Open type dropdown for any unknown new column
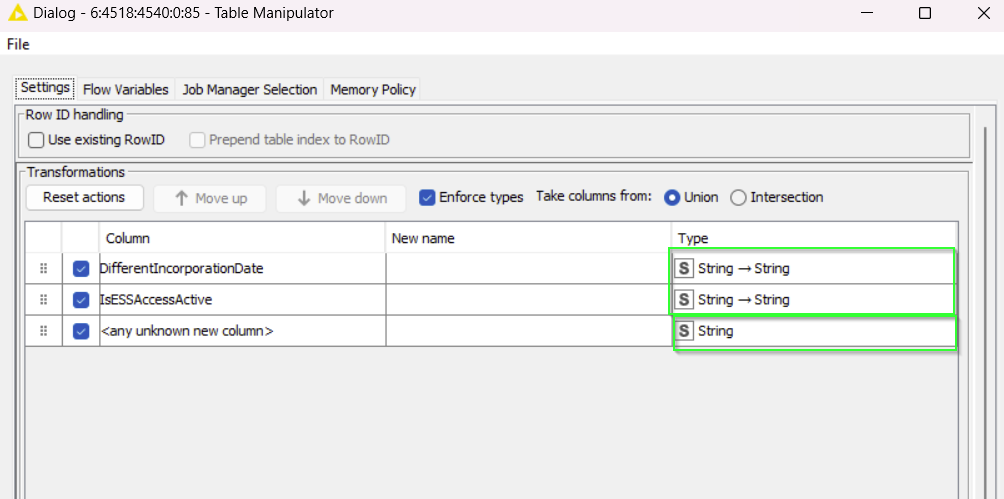 point(814,332)
